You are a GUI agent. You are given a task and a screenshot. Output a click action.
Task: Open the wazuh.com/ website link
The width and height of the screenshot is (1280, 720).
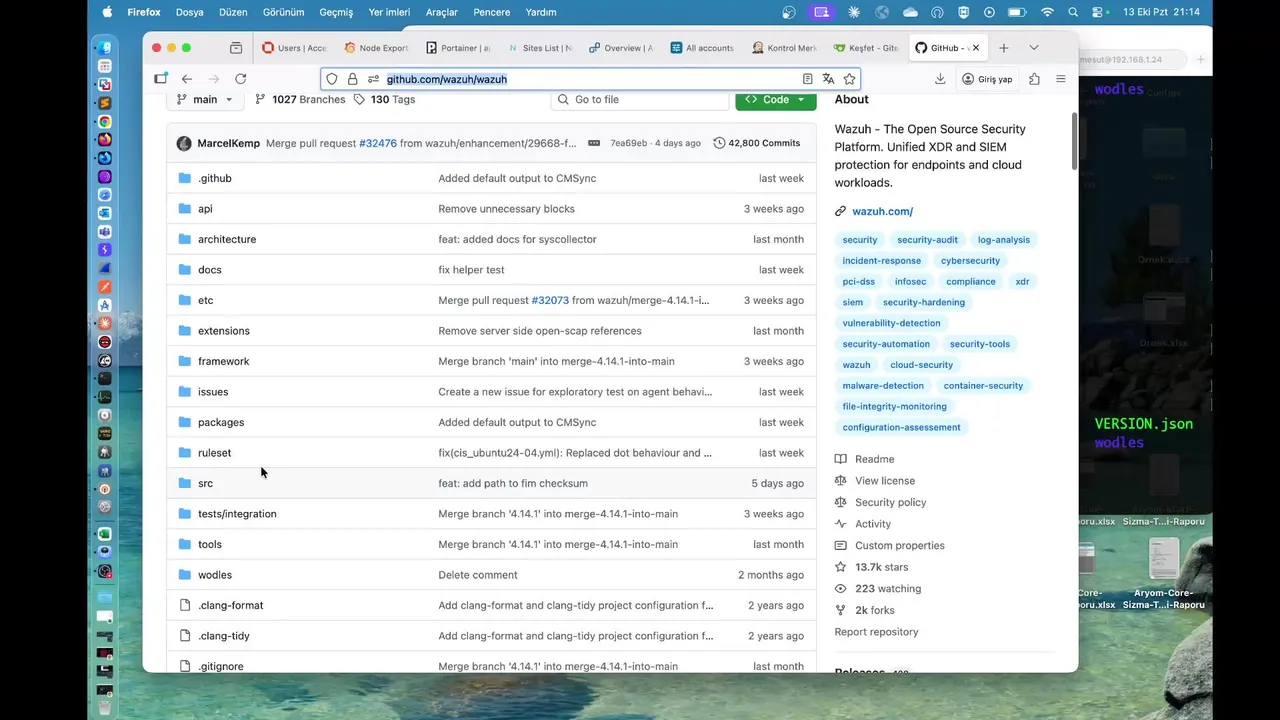(882, 211)
